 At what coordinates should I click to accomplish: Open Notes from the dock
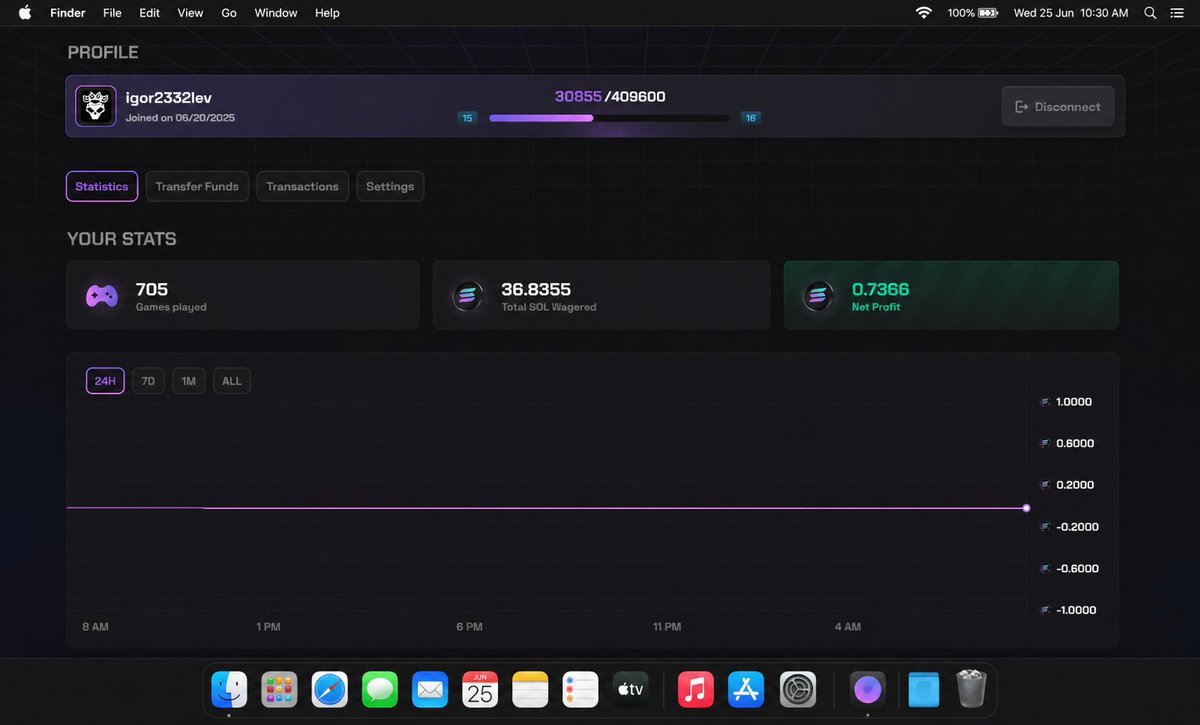coord(530,689)
